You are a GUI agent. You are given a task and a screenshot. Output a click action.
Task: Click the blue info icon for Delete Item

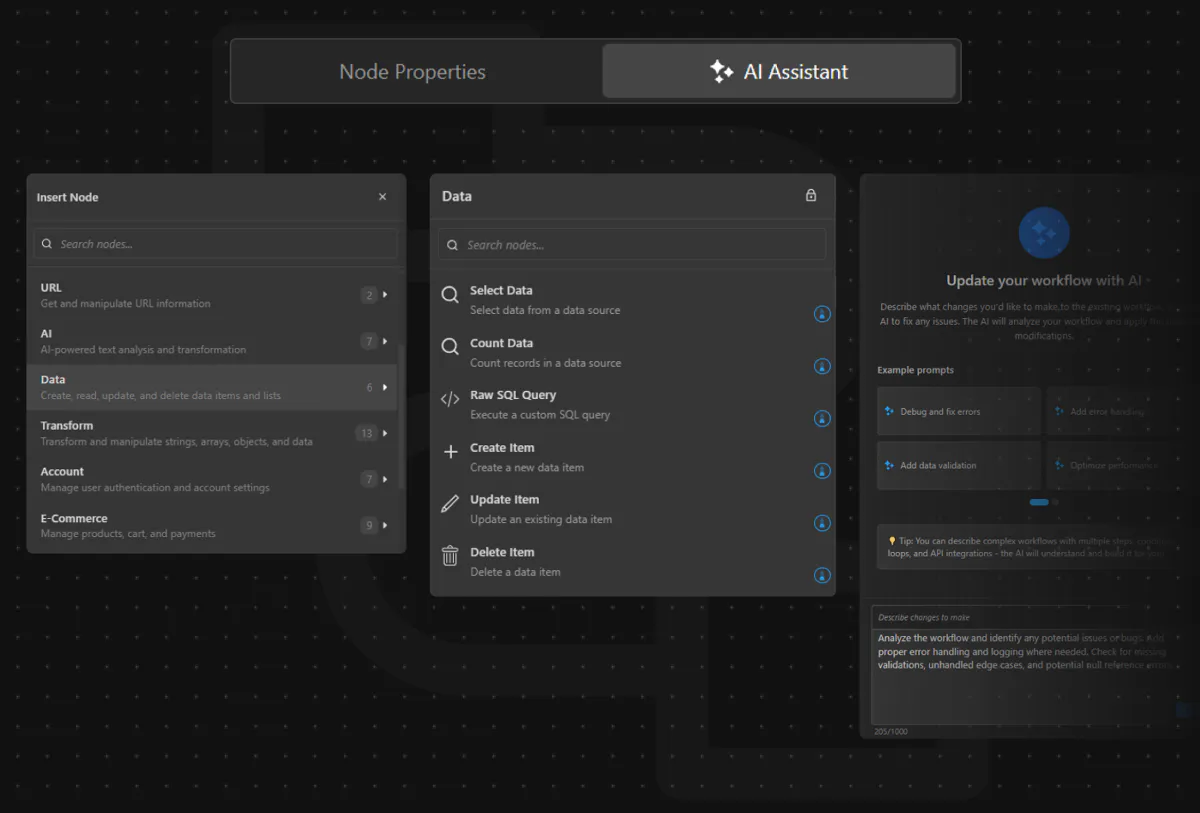(x=822, y=575)
